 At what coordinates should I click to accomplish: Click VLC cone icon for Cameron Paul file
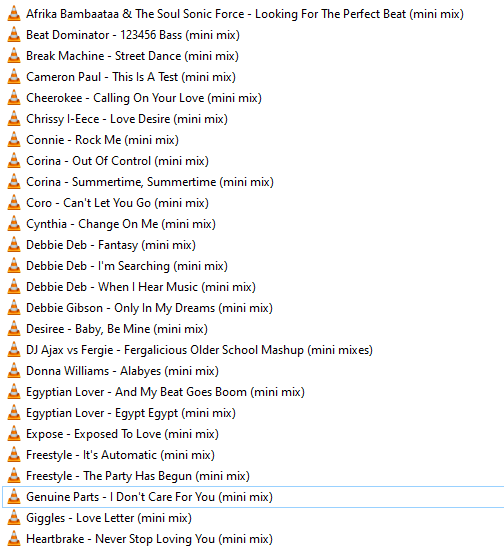point(14,77)
